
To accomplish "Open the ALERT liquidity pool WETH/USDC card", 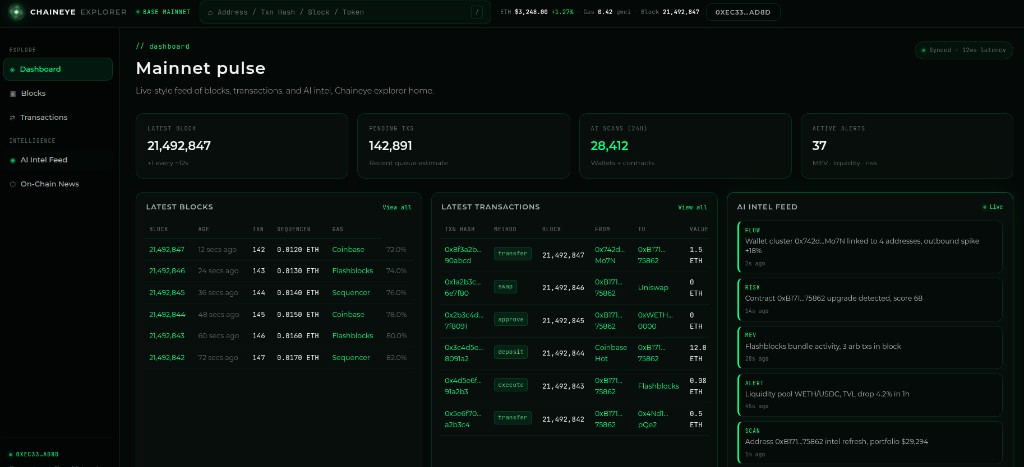I will [870, 395].
